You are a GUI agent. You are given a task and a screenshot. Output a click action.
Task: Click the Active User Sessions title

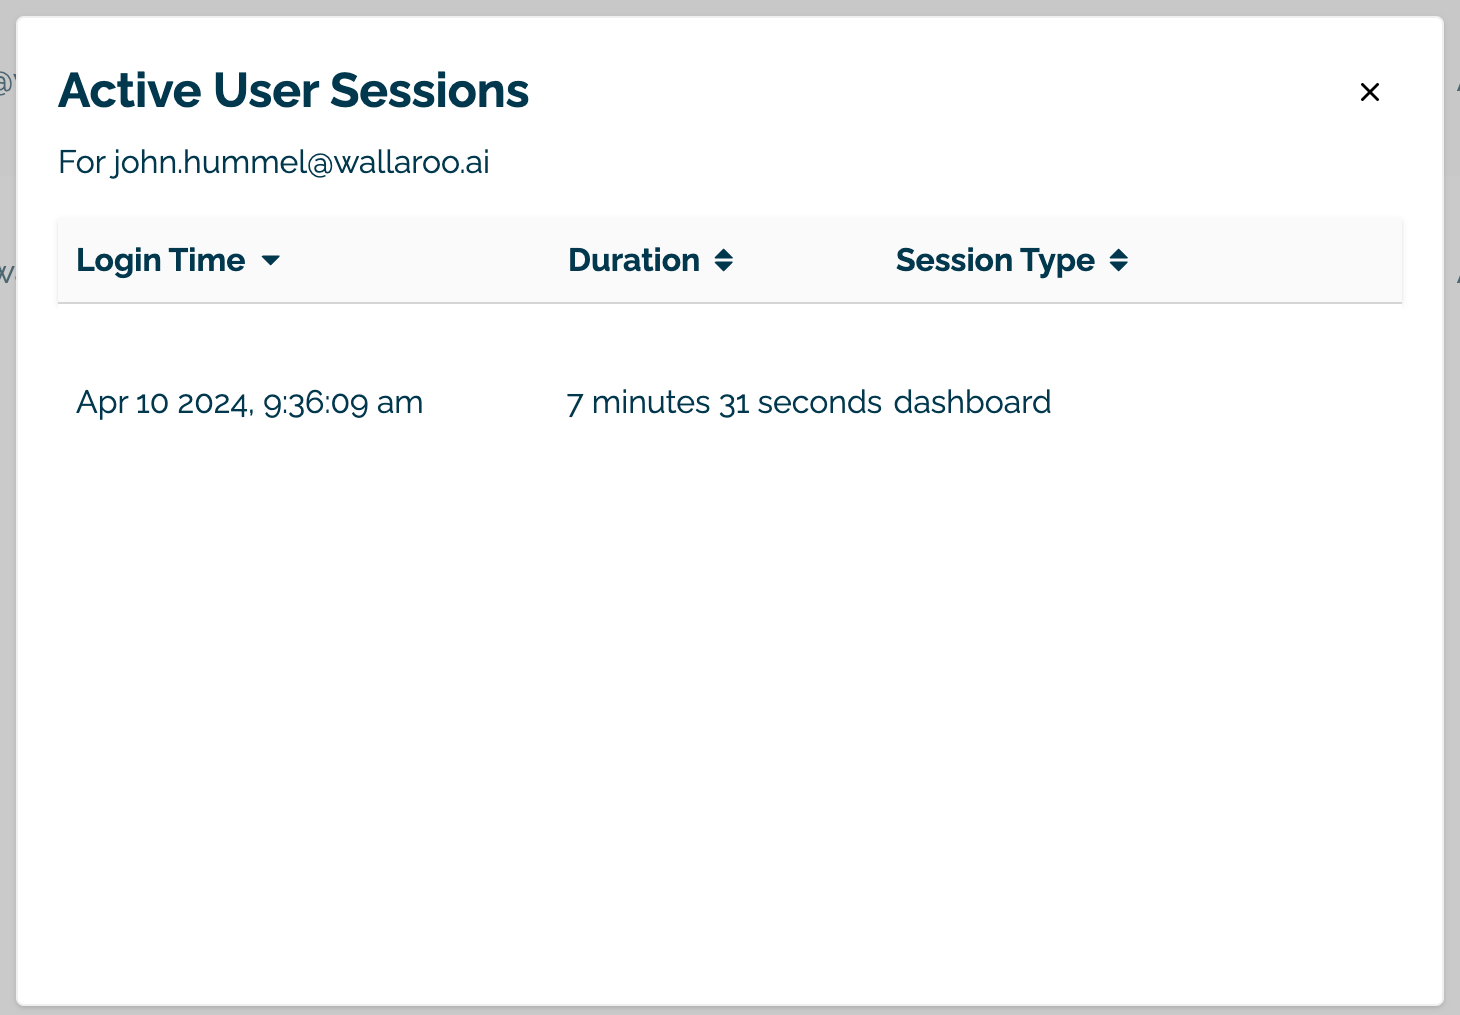point(293,91)
